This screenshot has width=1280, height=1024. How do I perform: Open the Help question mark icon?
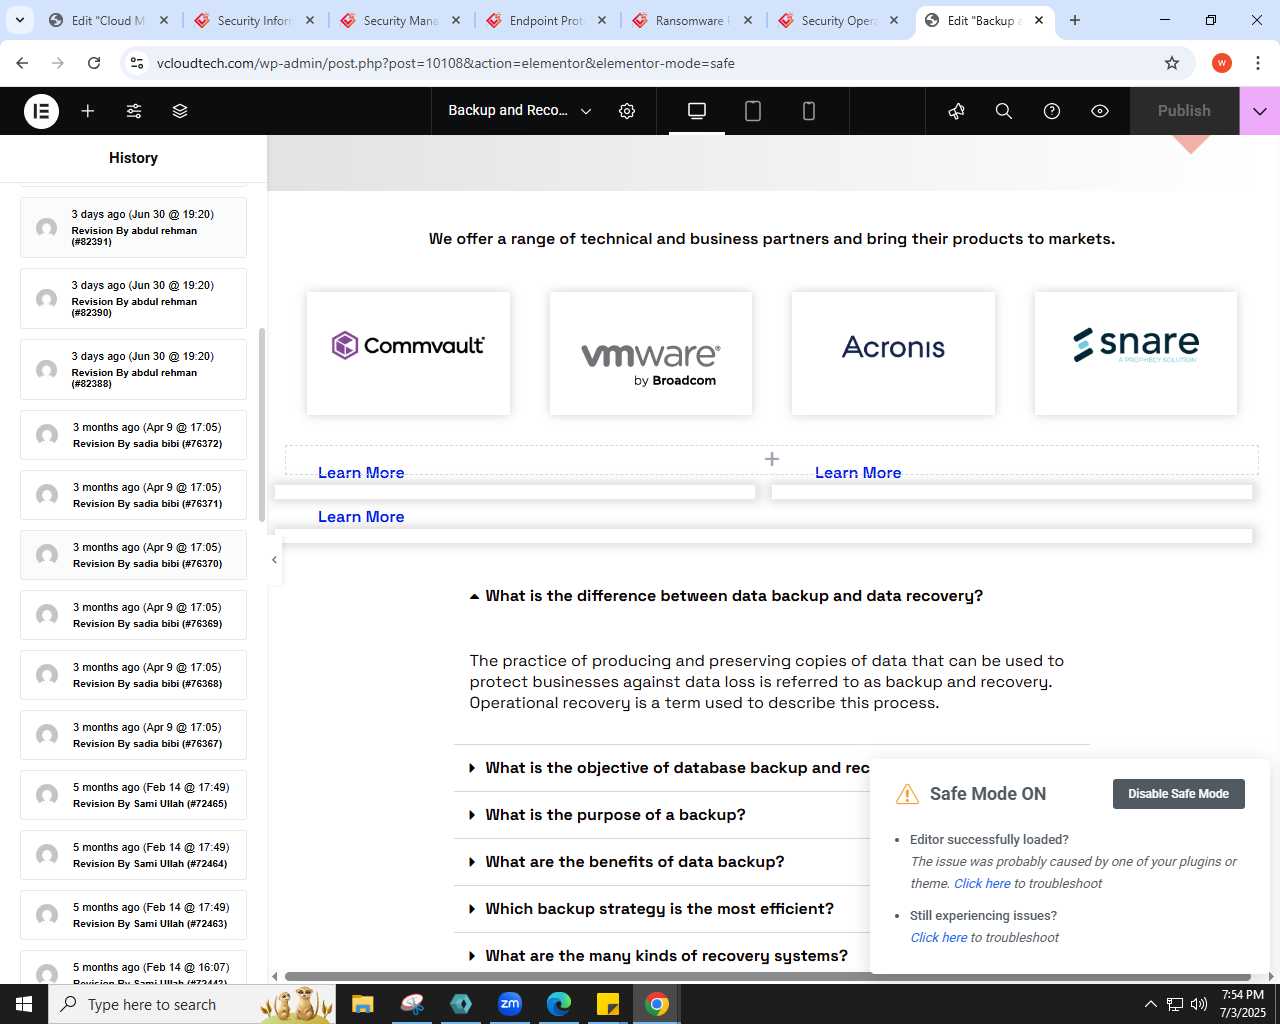pyautogui.click(x=1052, y=111)
